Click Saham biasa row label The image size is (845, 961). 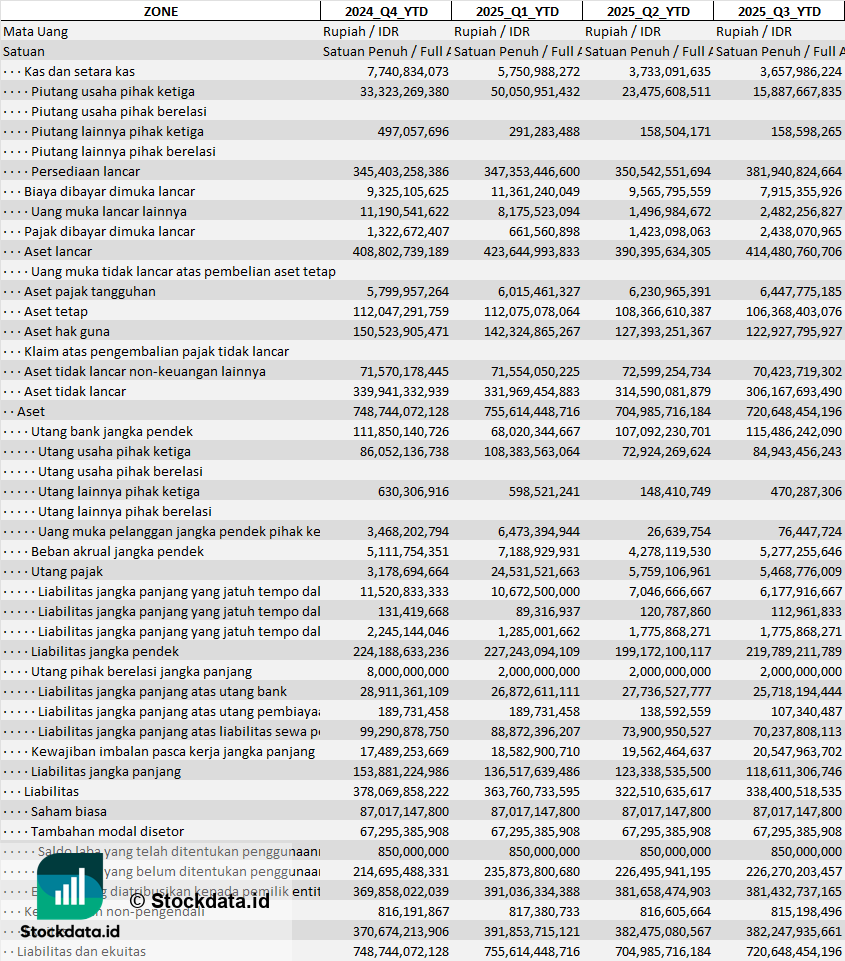tap(69, 812)
